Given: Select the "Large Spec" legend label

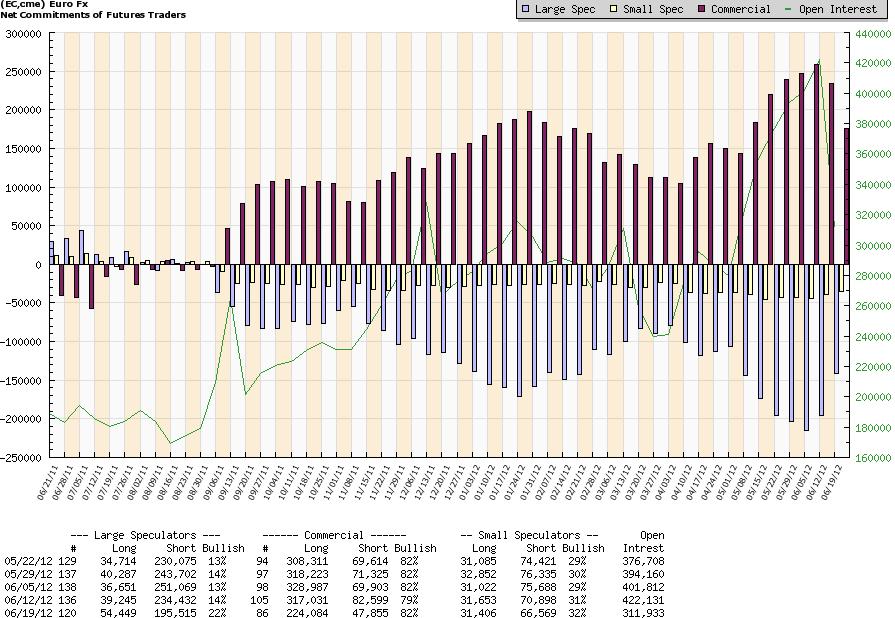Looking at the screenshot, I should [565, 9].
